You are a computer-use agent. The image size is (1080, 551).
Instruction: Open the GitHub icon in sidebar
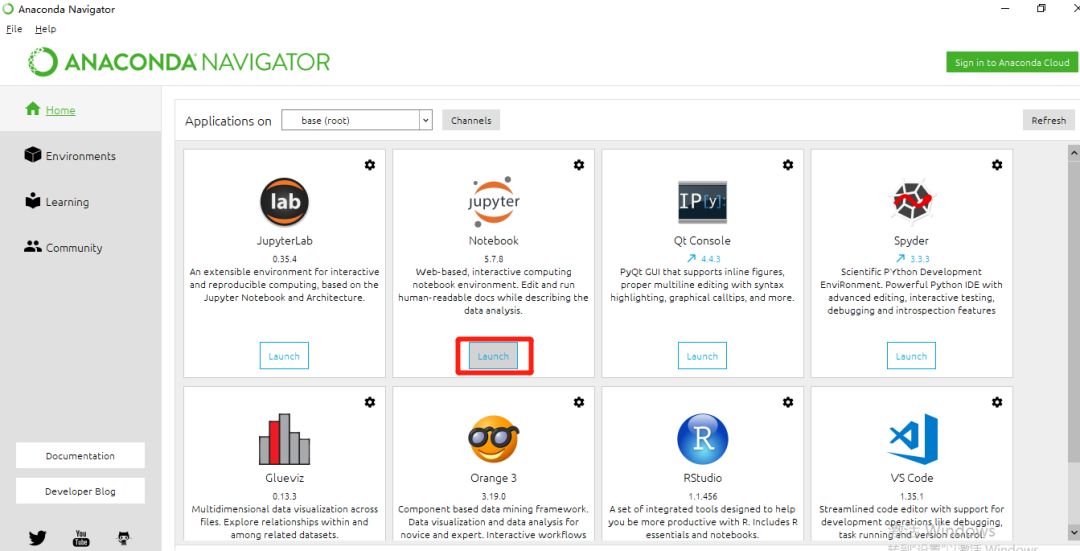[x=123, y=538]
